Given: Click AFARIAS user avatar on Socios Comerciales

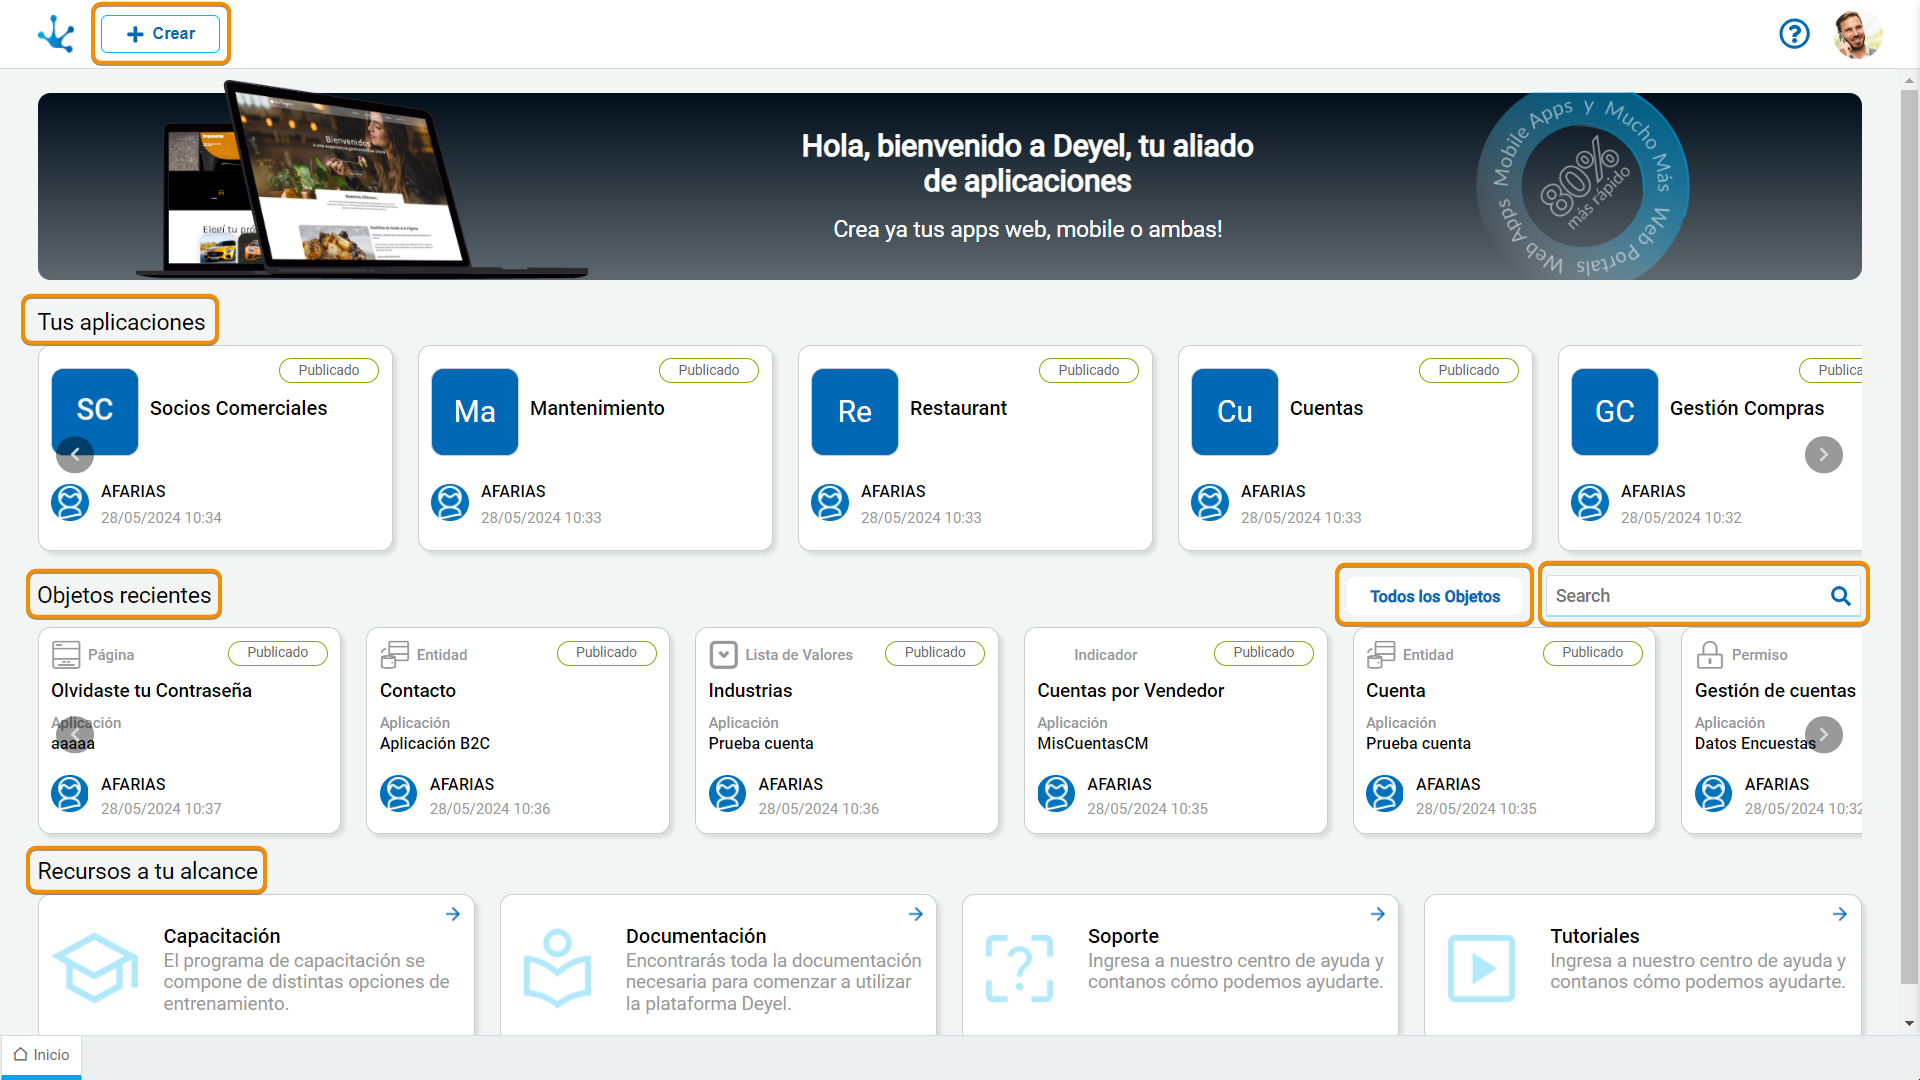Looking at the screenshot, I should (x=70, y=502).
